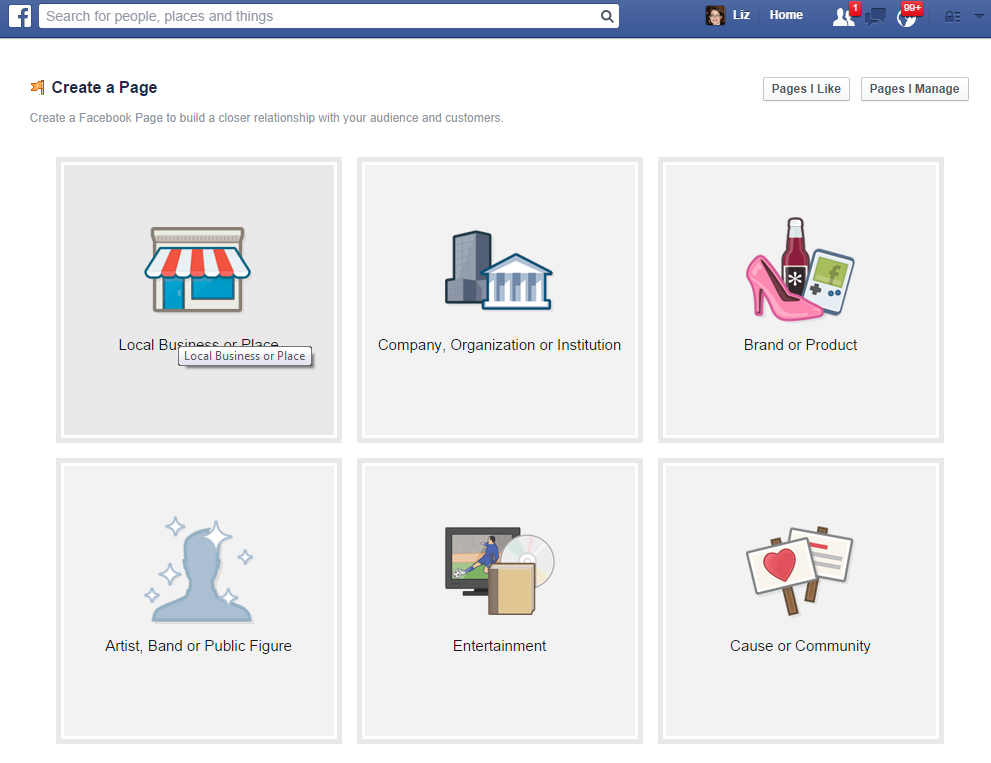Choose the Artist, Band or Public Figure label
Viewport: 991px width, 763px height.
tap(198, 646)
